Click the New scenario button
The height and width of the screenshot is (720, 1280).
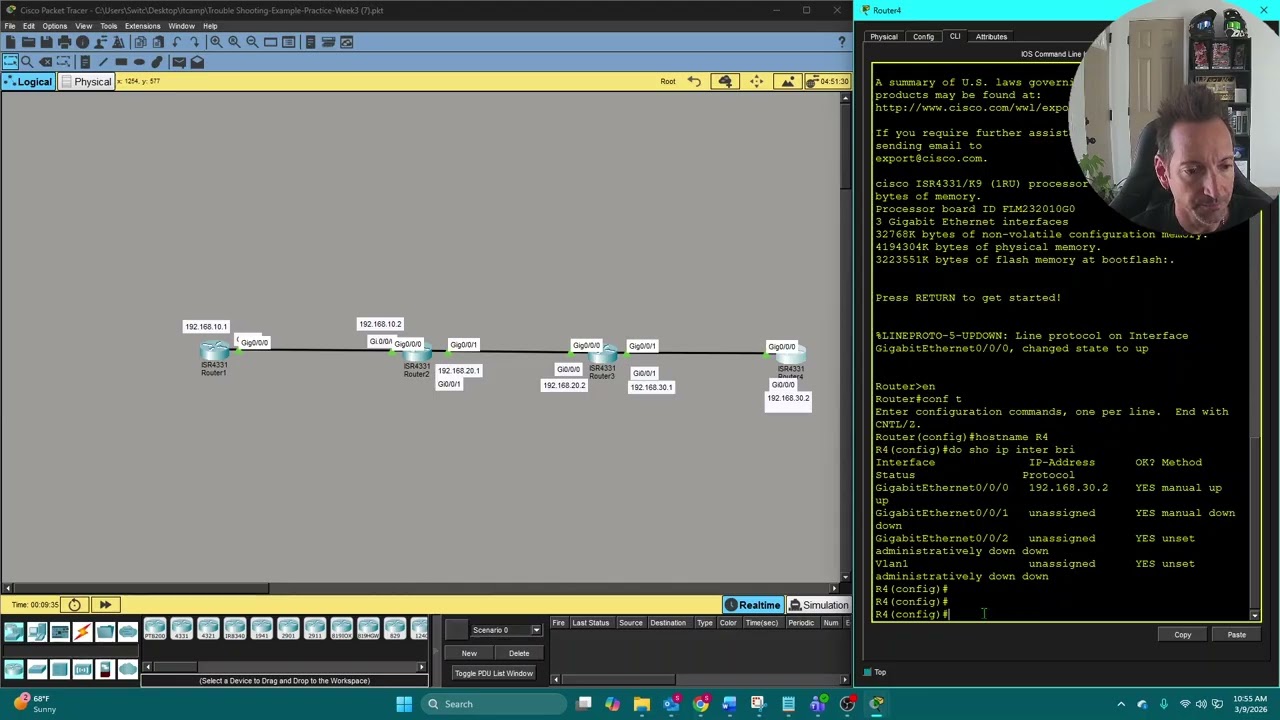pyautogui.click(x=469, y=653)
